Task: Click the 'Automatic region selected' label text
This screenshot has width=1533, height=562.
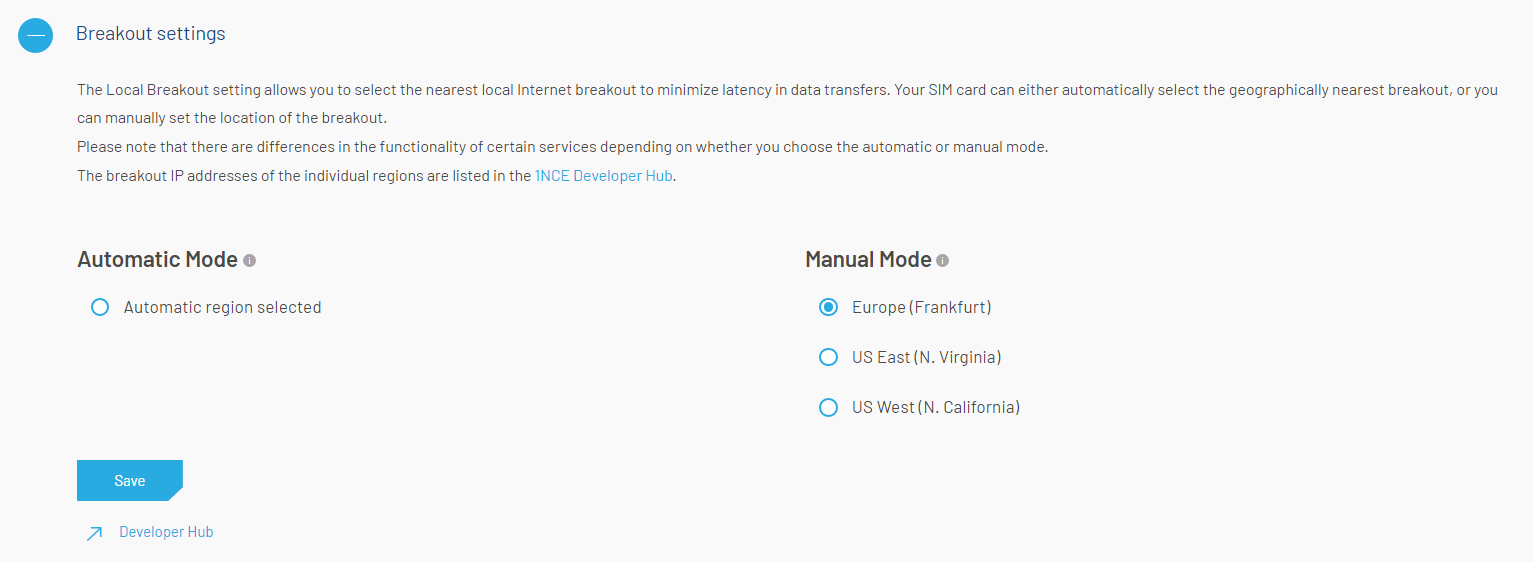Action: pos(222,308)
